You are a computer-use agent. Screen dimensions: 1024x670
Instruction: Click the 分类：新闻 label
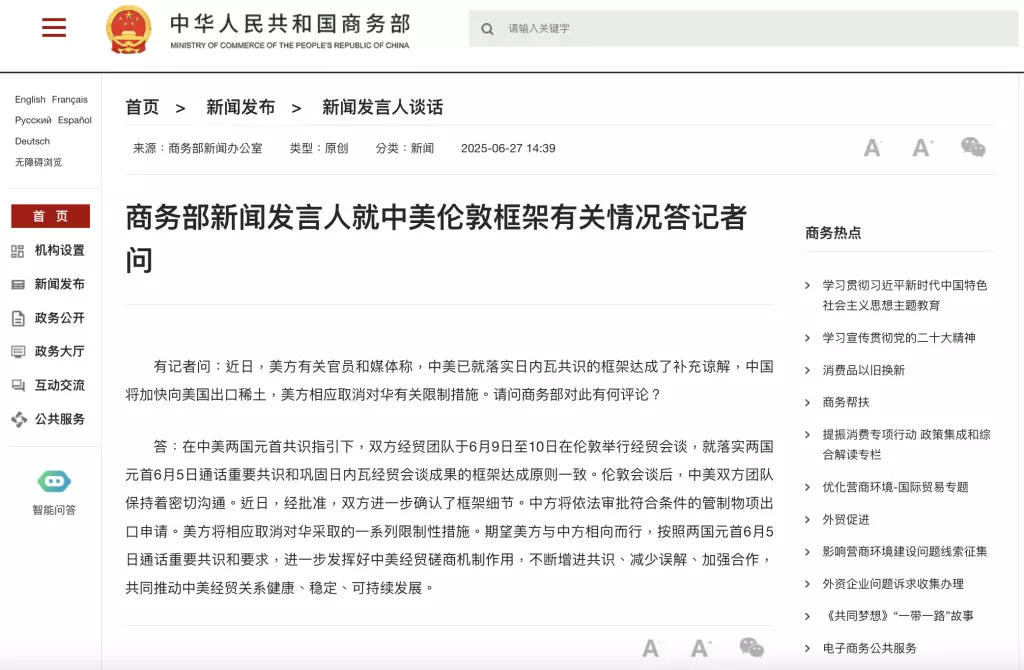[x=404, y=148]
